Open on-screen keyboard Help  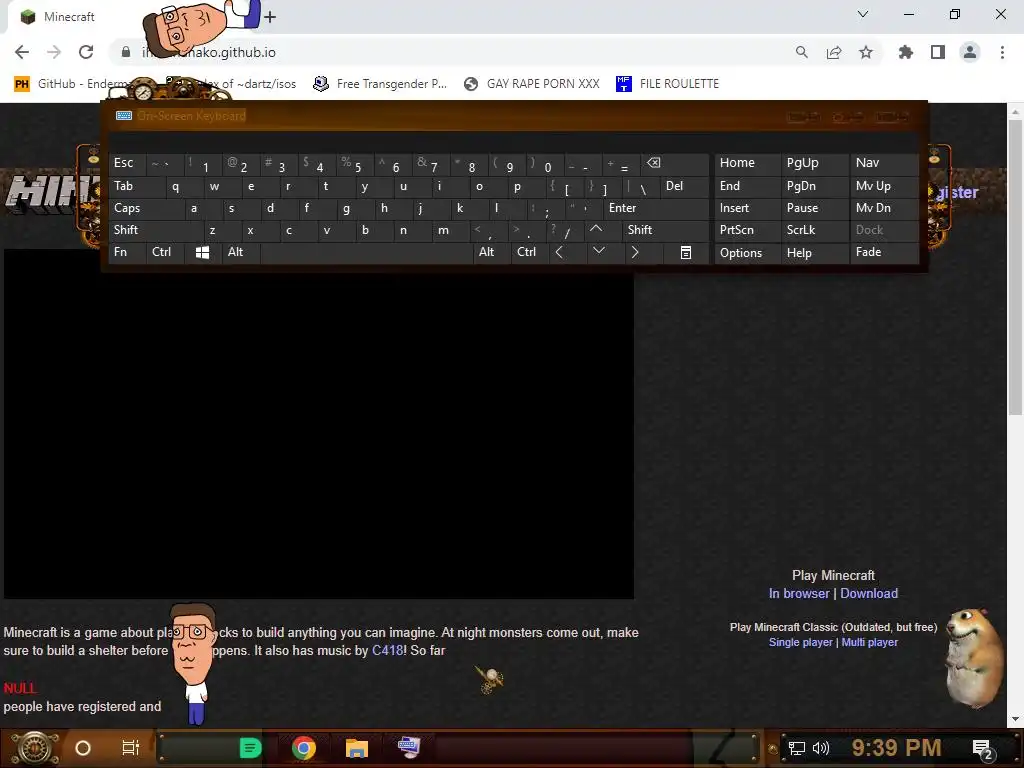[814, 253]
